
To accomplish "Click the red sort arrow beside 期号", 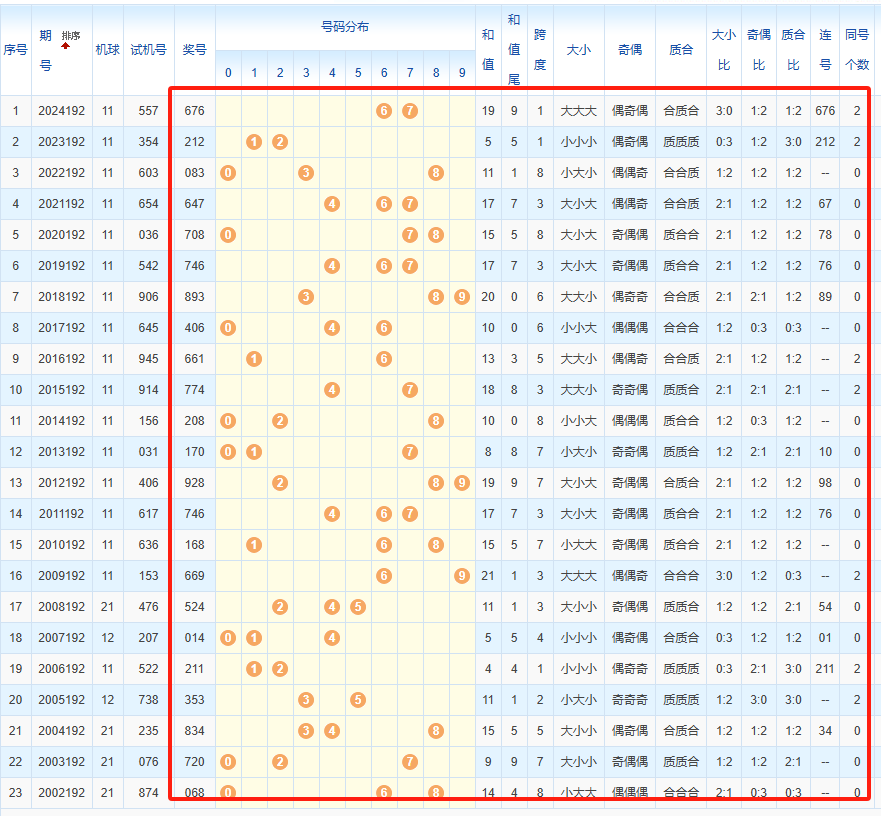I will pos(66,46).
